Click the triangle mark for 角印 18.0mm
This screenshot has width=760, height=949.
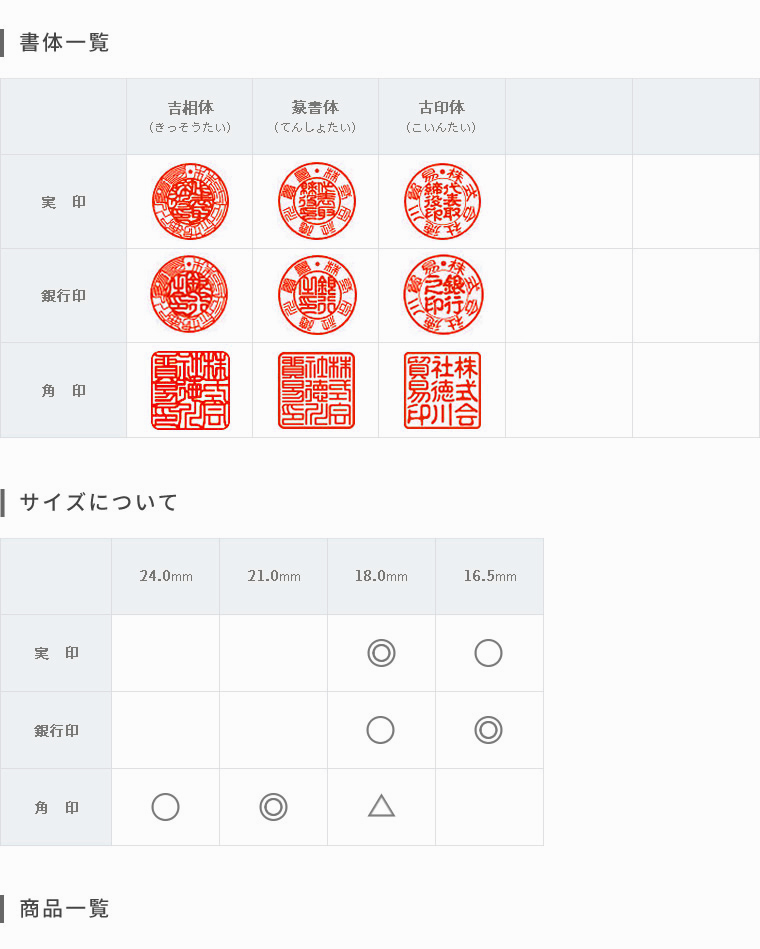[381, 806]
